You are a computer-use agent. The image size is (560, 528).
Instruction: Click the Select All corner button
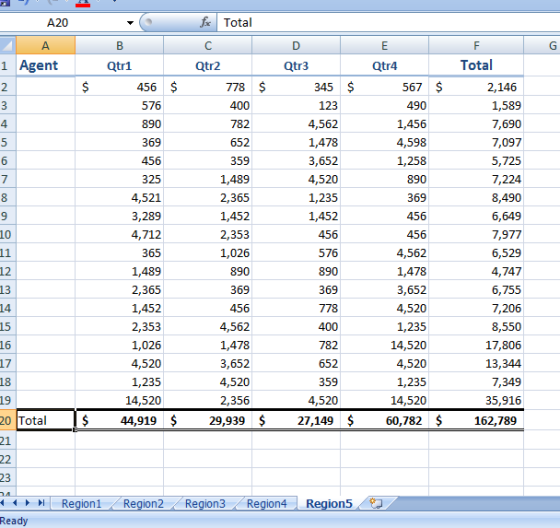point(8,45)
